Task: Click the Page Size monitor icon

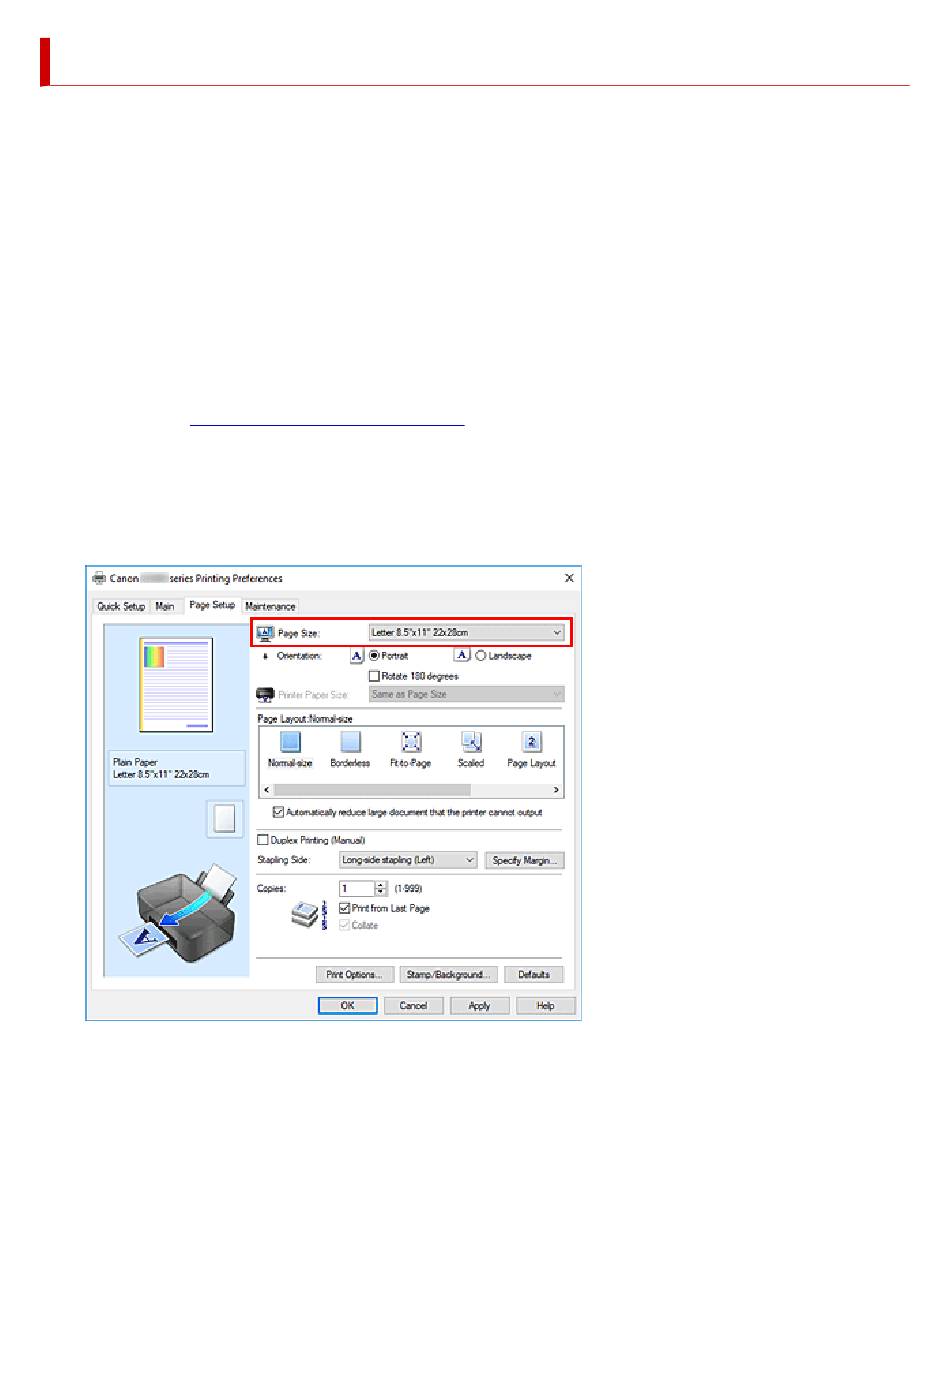Action: click(265, 632)
